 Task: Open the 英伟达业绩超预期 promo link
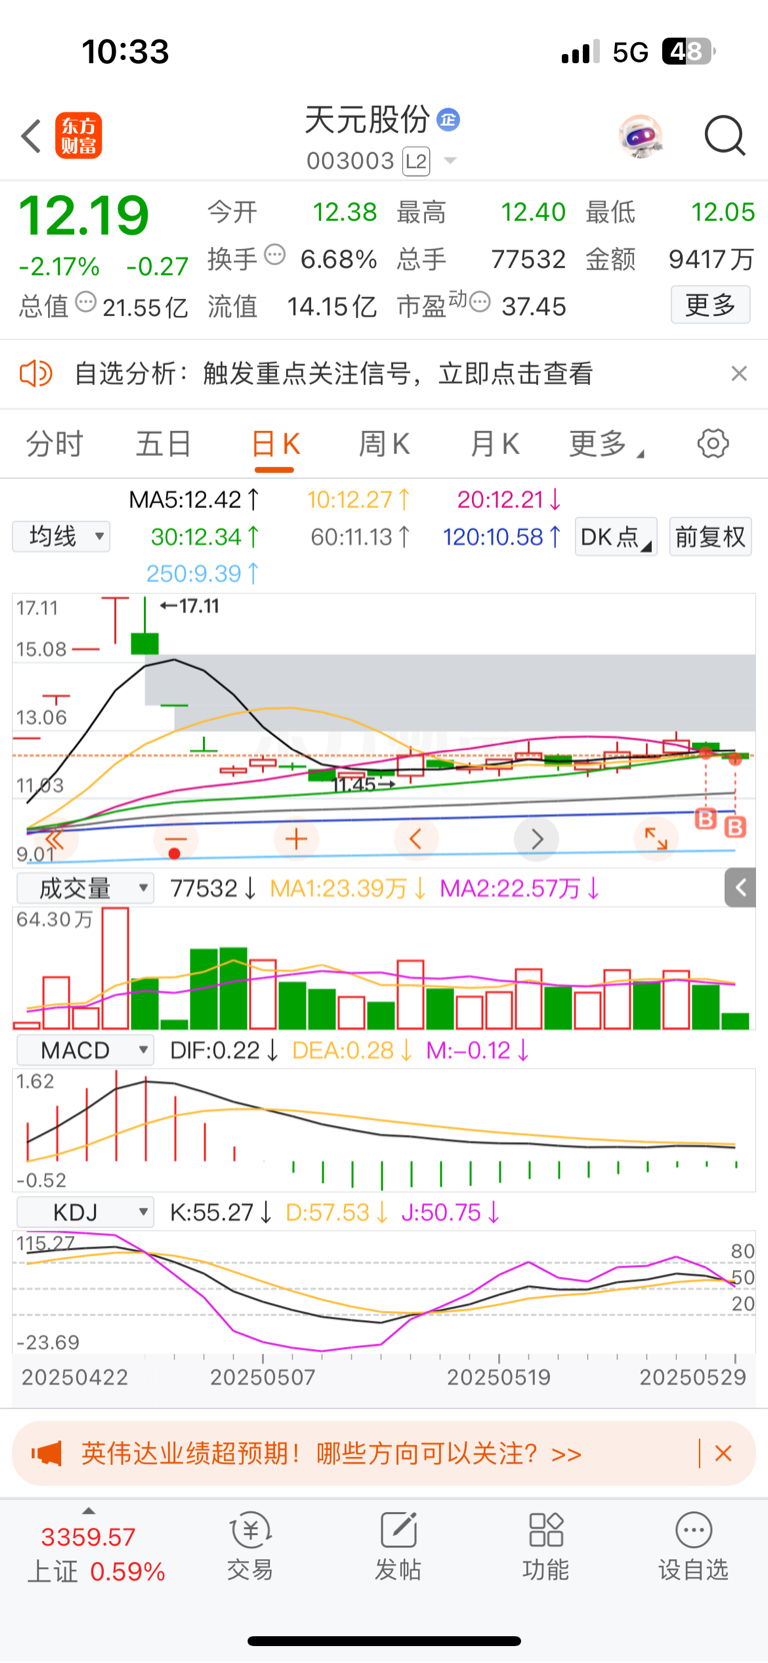point(331,1453)
